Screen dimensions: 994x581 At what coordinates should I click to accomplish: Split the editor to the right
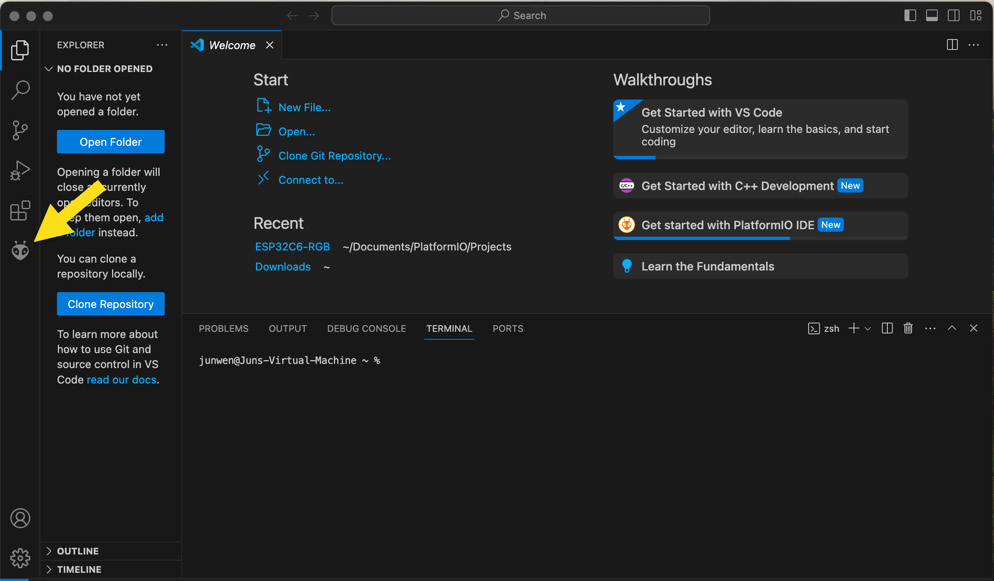tap(952, 44)
